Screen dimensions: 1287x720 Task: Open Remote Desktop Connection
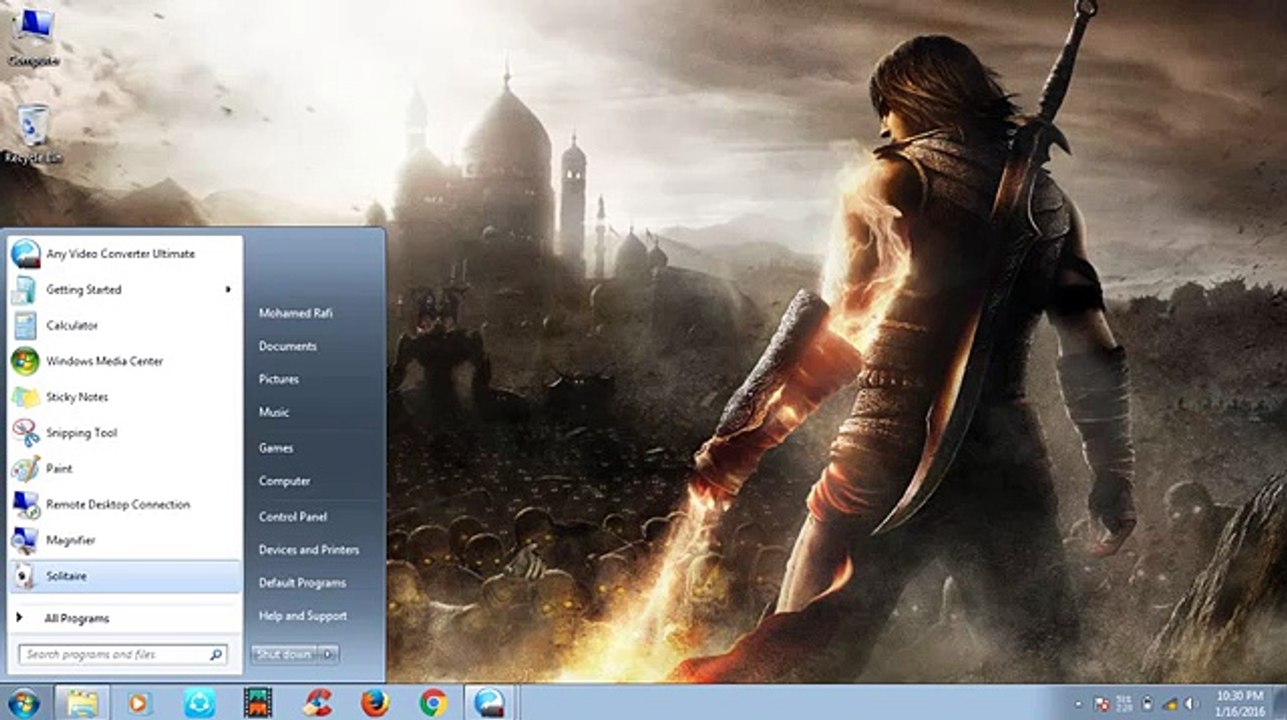pyautogui.click(x=125, y=505)
